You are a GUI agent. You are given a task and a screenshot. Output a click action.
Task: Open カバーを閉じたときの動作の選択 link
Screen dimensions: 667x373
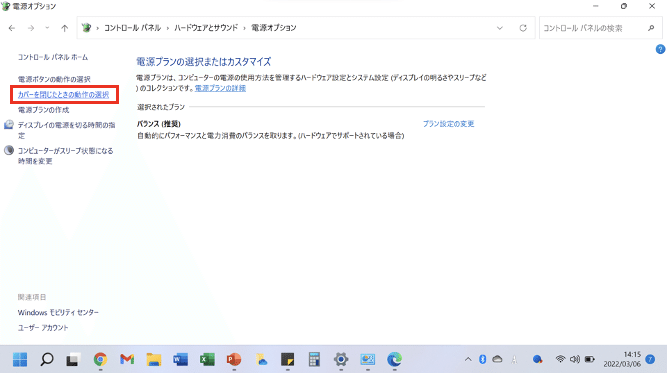[63, 94]
